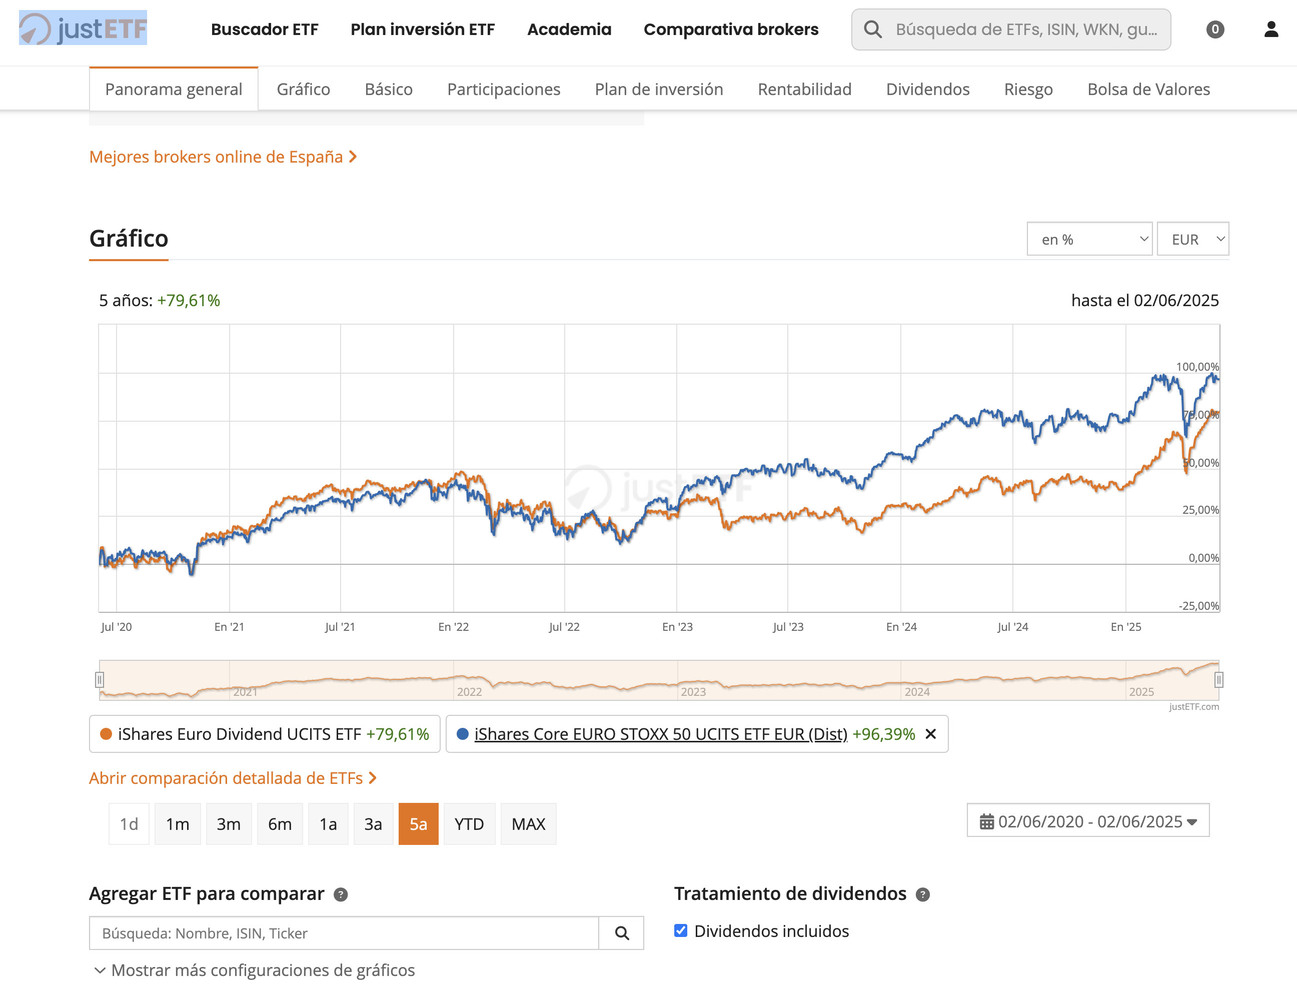The width and height of the screenshot is (1297, 993).
Task: Click the left handle of the chart range navigator
Action: (99, 680)
